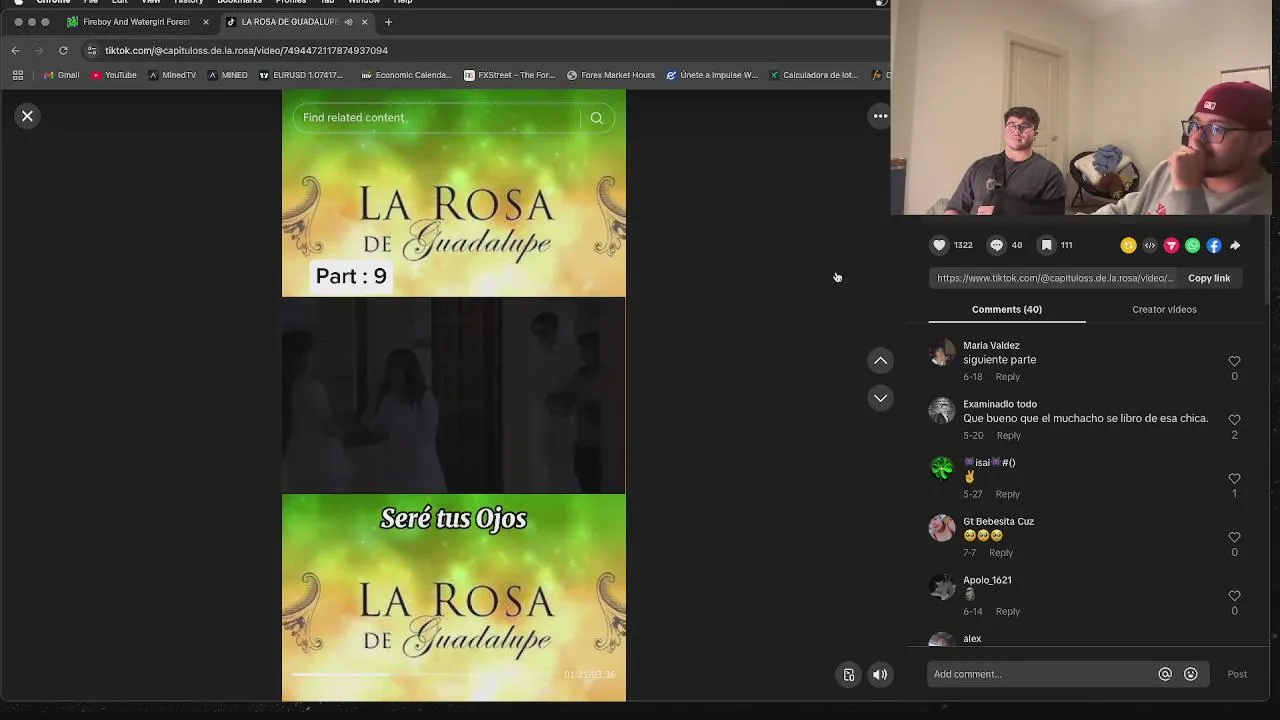
Task: Switch to Fireboy And Watergirl tab
Action: click(136, 22)
